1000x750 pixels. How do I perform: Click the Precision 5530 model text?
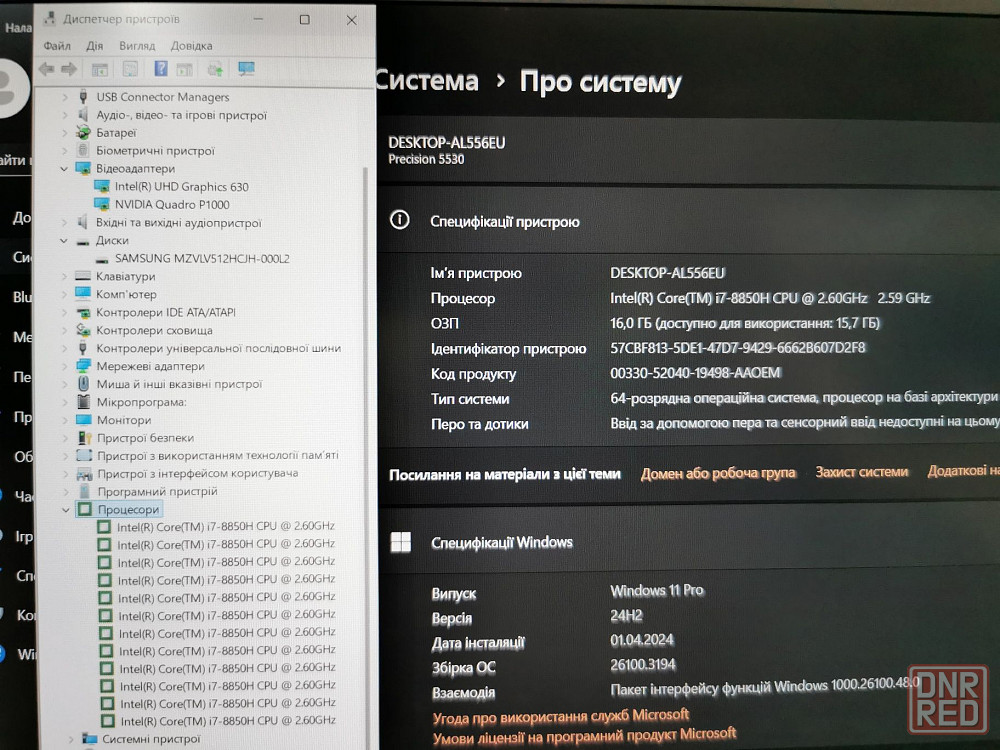426,159
